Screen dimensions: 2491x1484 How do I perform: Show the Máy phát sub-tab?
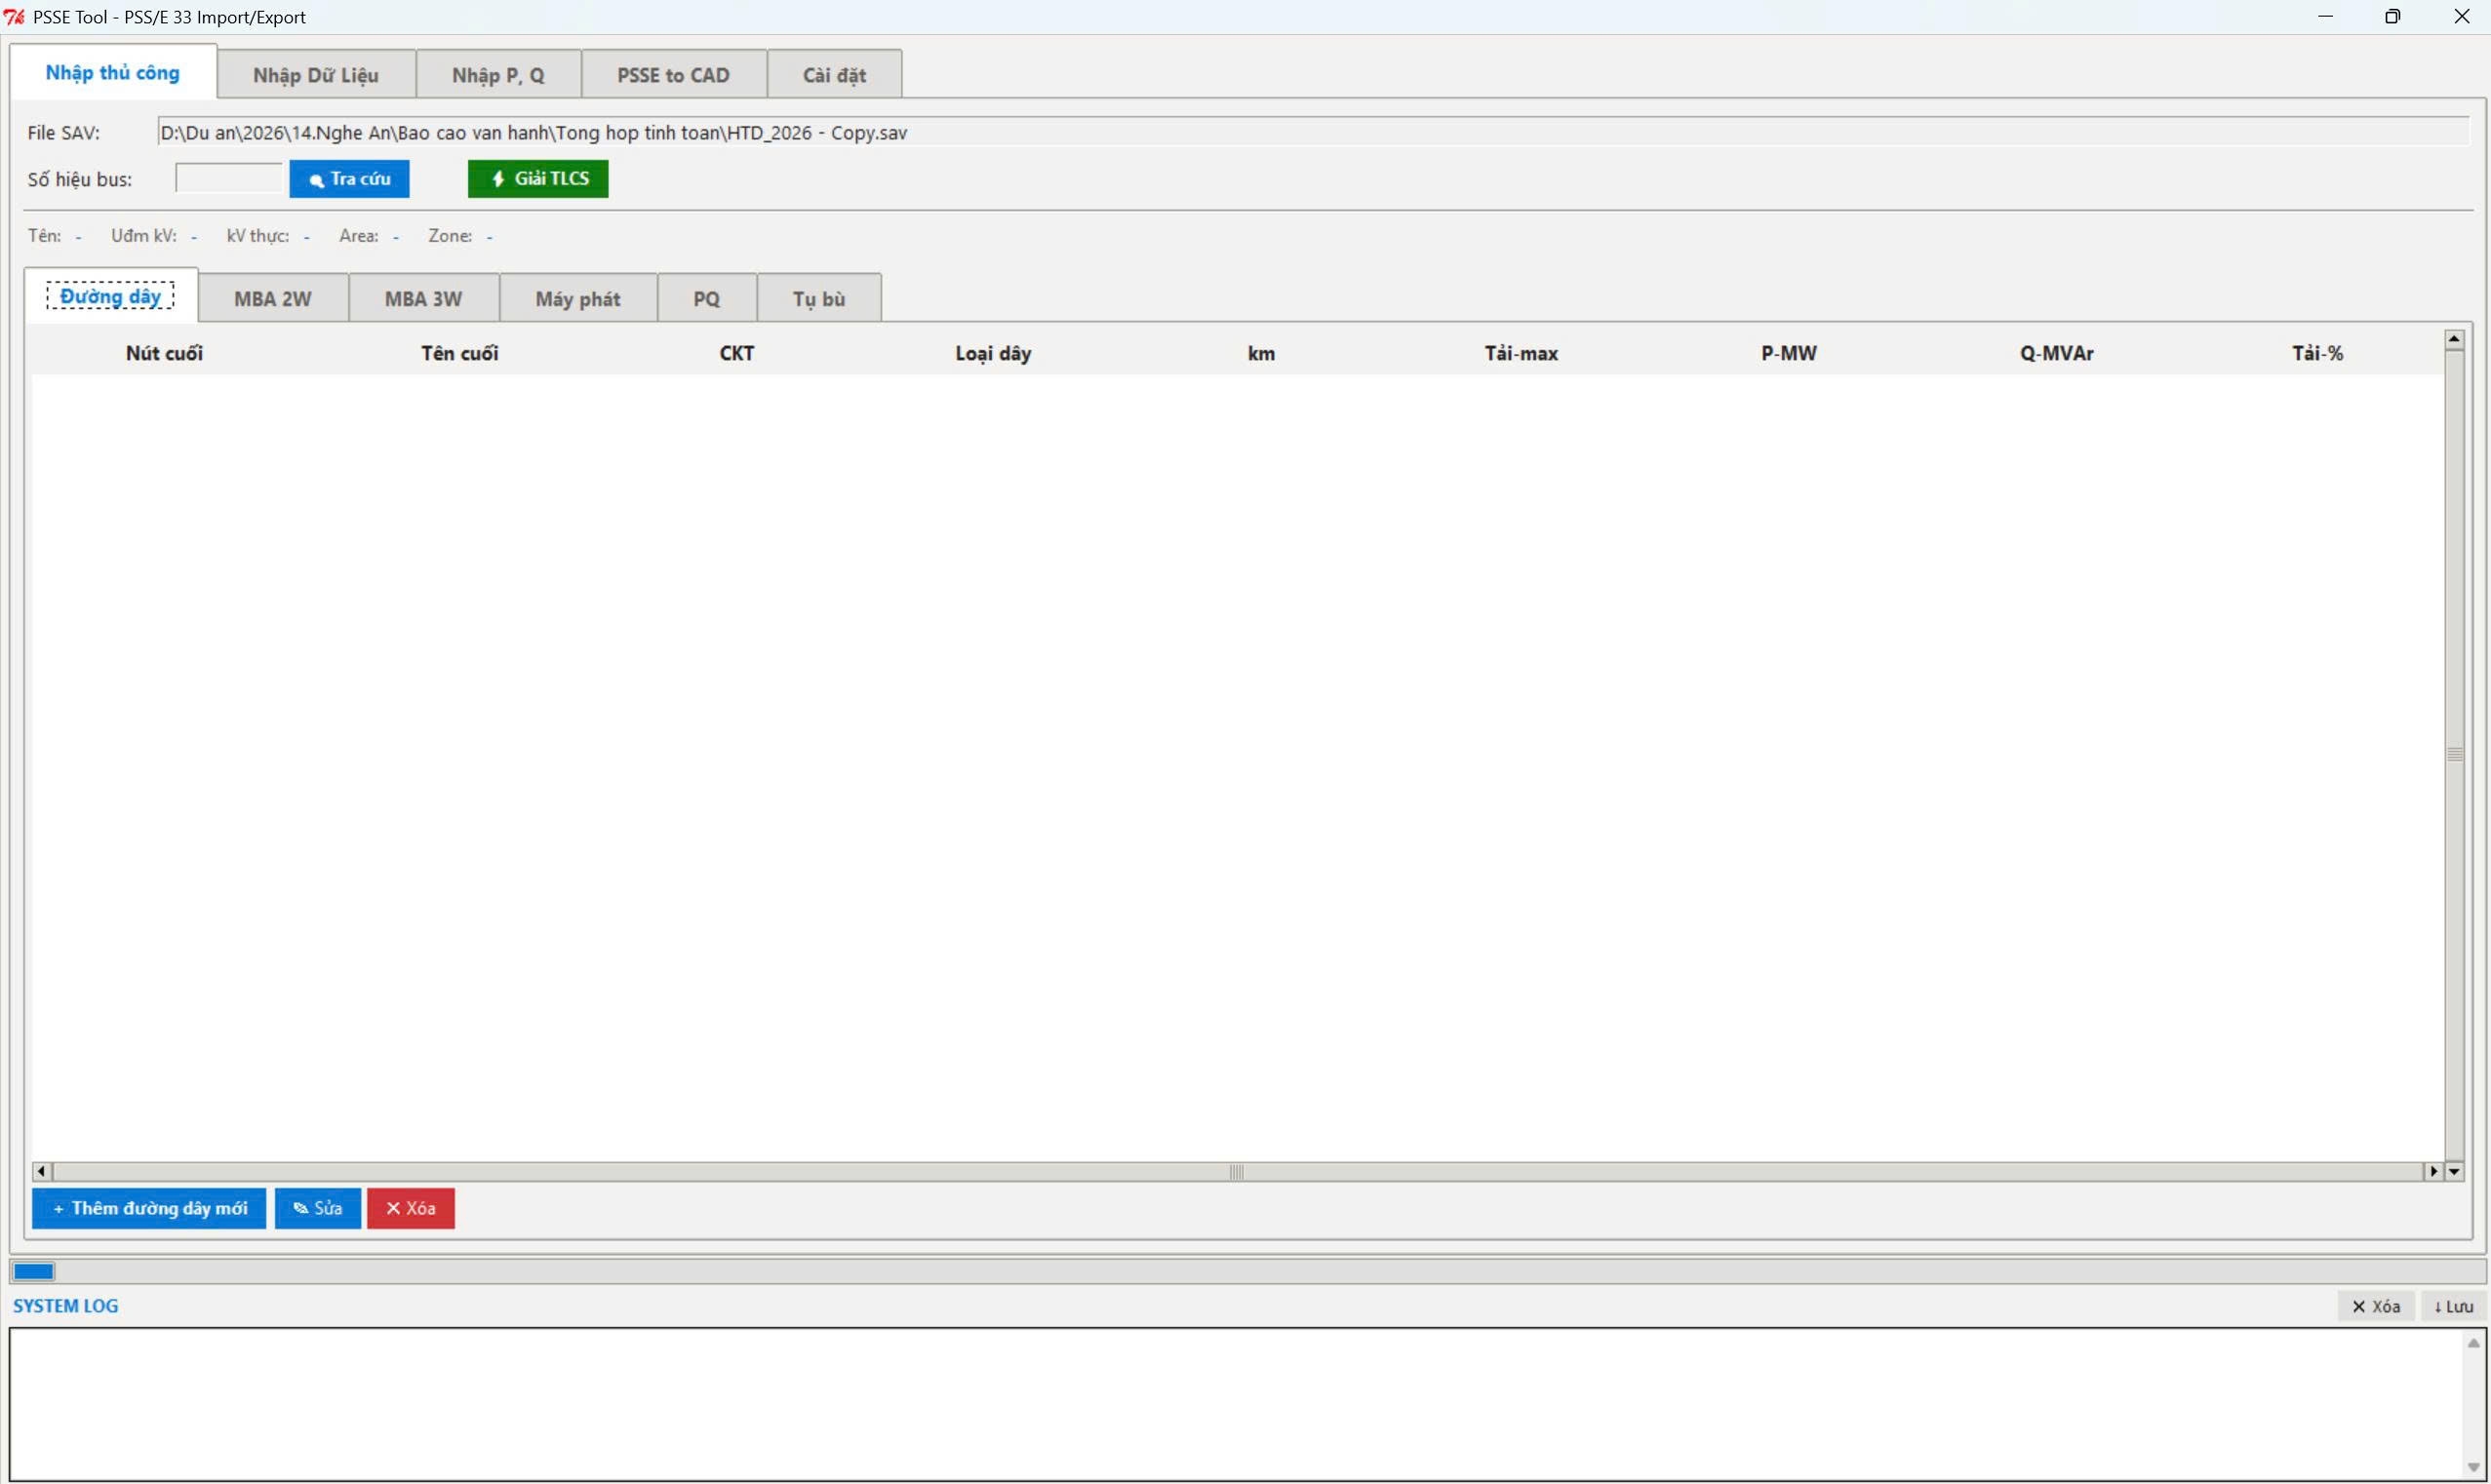577,298
